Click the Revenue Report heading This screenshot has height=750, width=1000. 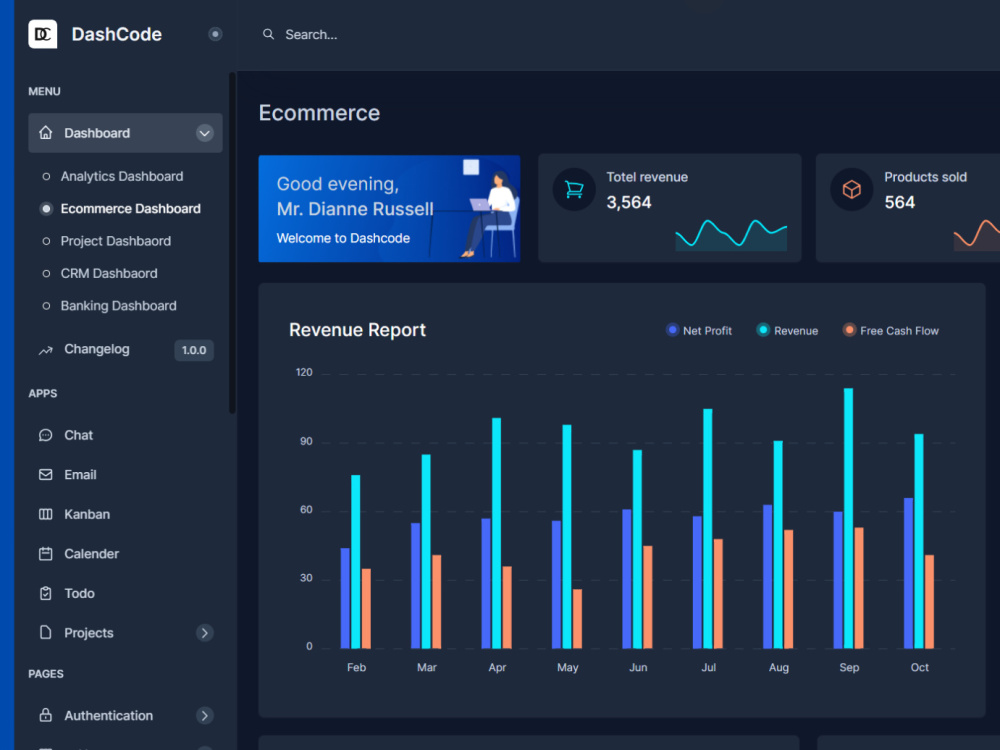pyautogui.click(x=357, y=330)
